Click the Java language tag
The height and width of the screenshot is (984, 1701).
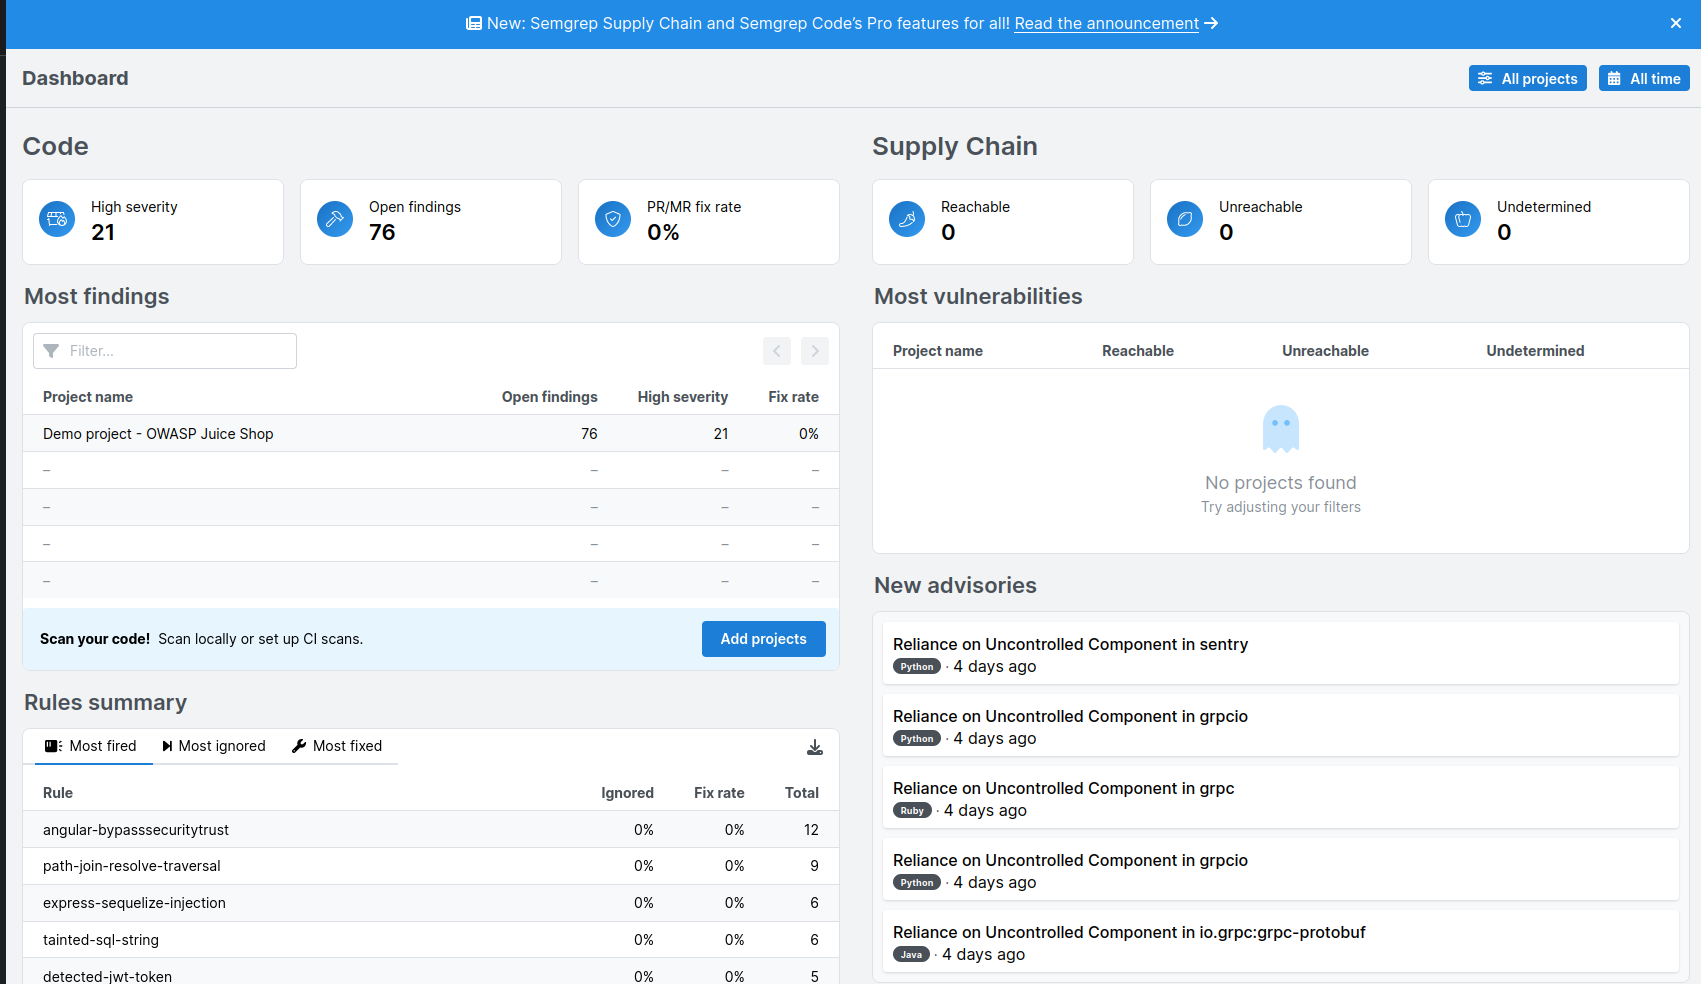pyautogui.click(x=911, y=955)
